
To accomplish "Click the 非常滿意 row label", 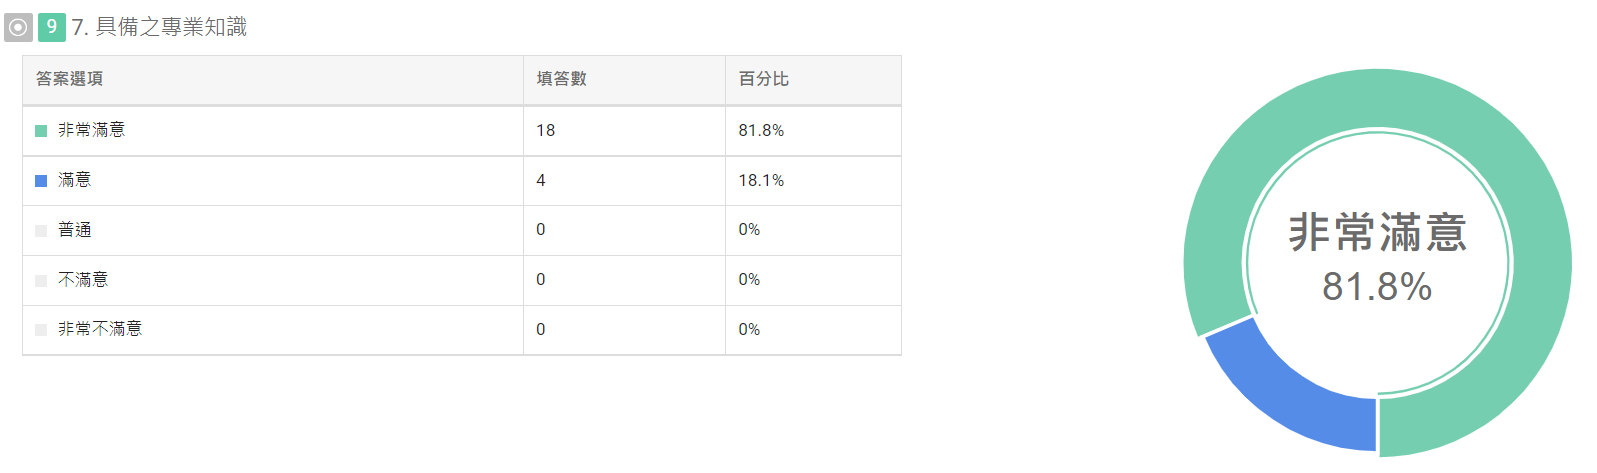I will coord(92,130).
